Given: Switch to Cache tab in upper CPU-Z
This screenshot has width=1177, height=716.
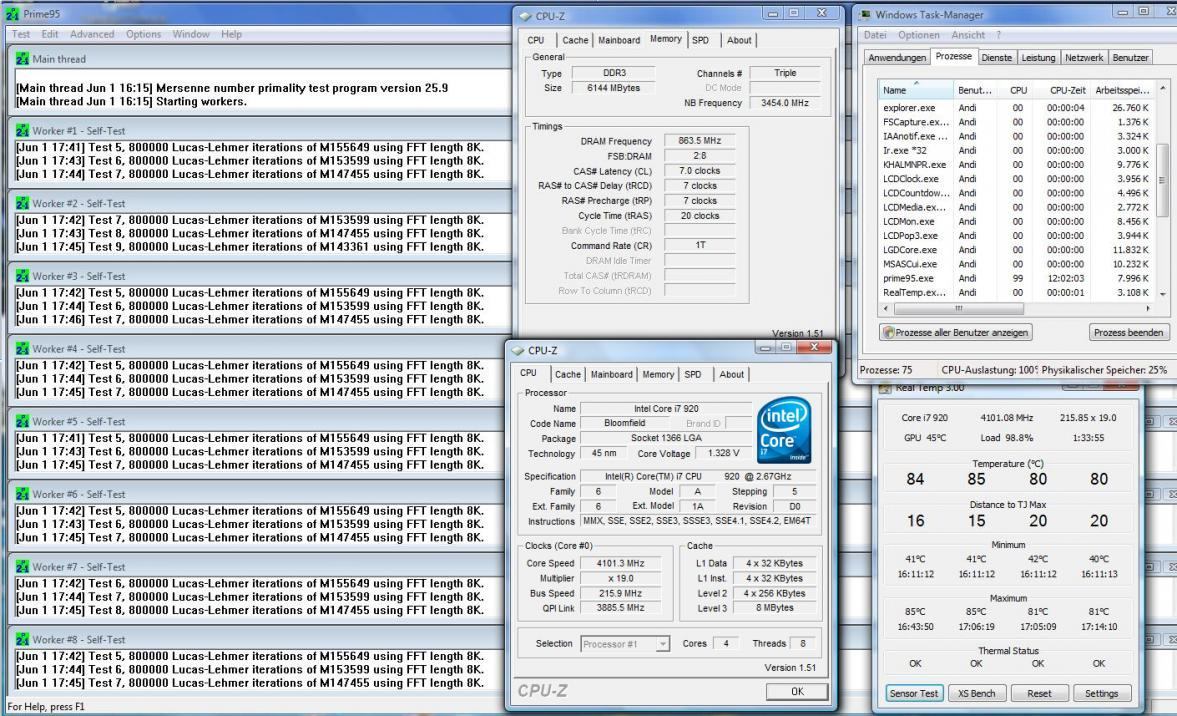Looking at the screenshot, I should 575,41.
